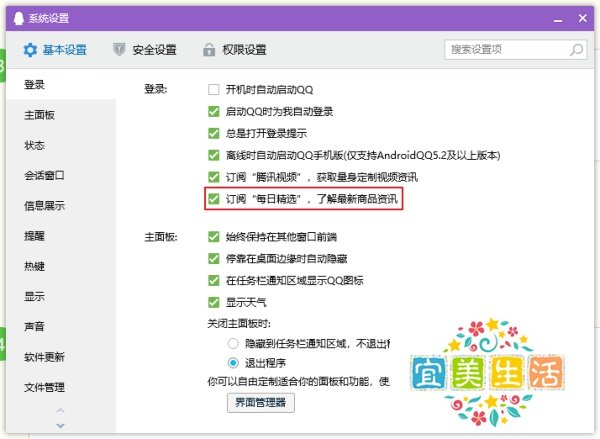Click the 系统设置 title text
This screenshot has height=439, width=600.
click(x=49, y=18)
